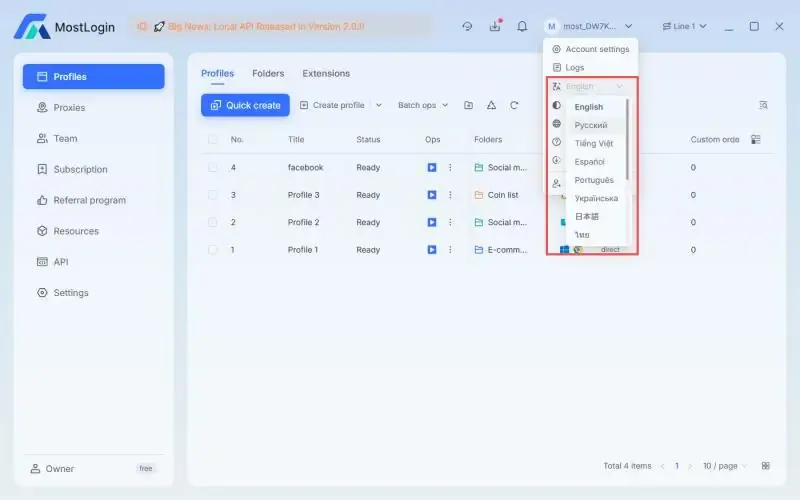Switch to grid view icon in footer
The width and height of the screenshot is (800, 500).
point(765,466)
